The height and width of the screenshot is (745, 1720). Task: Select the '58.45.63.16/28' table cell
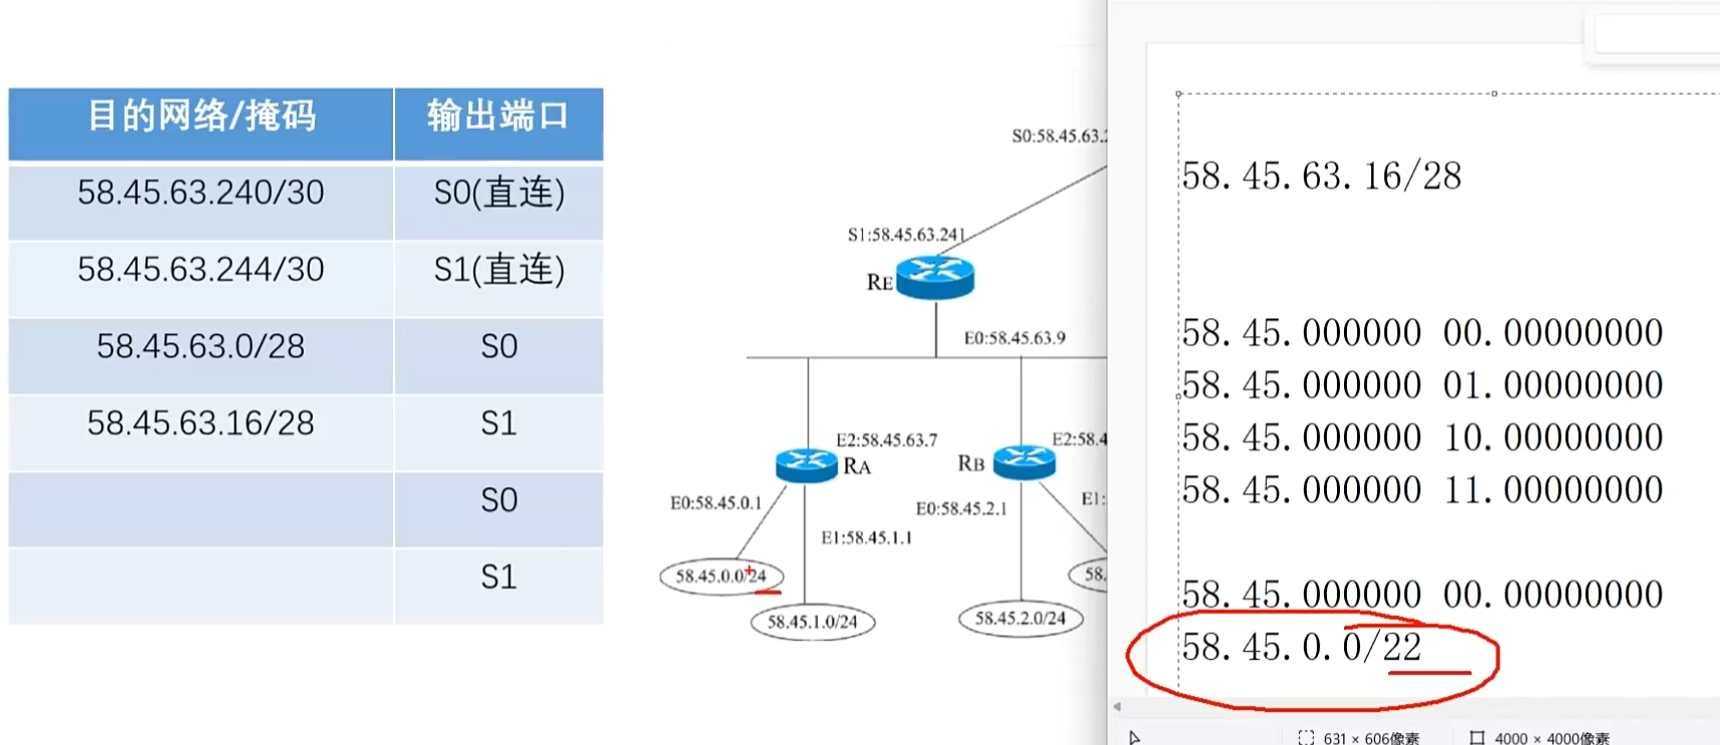pos(201,432)
